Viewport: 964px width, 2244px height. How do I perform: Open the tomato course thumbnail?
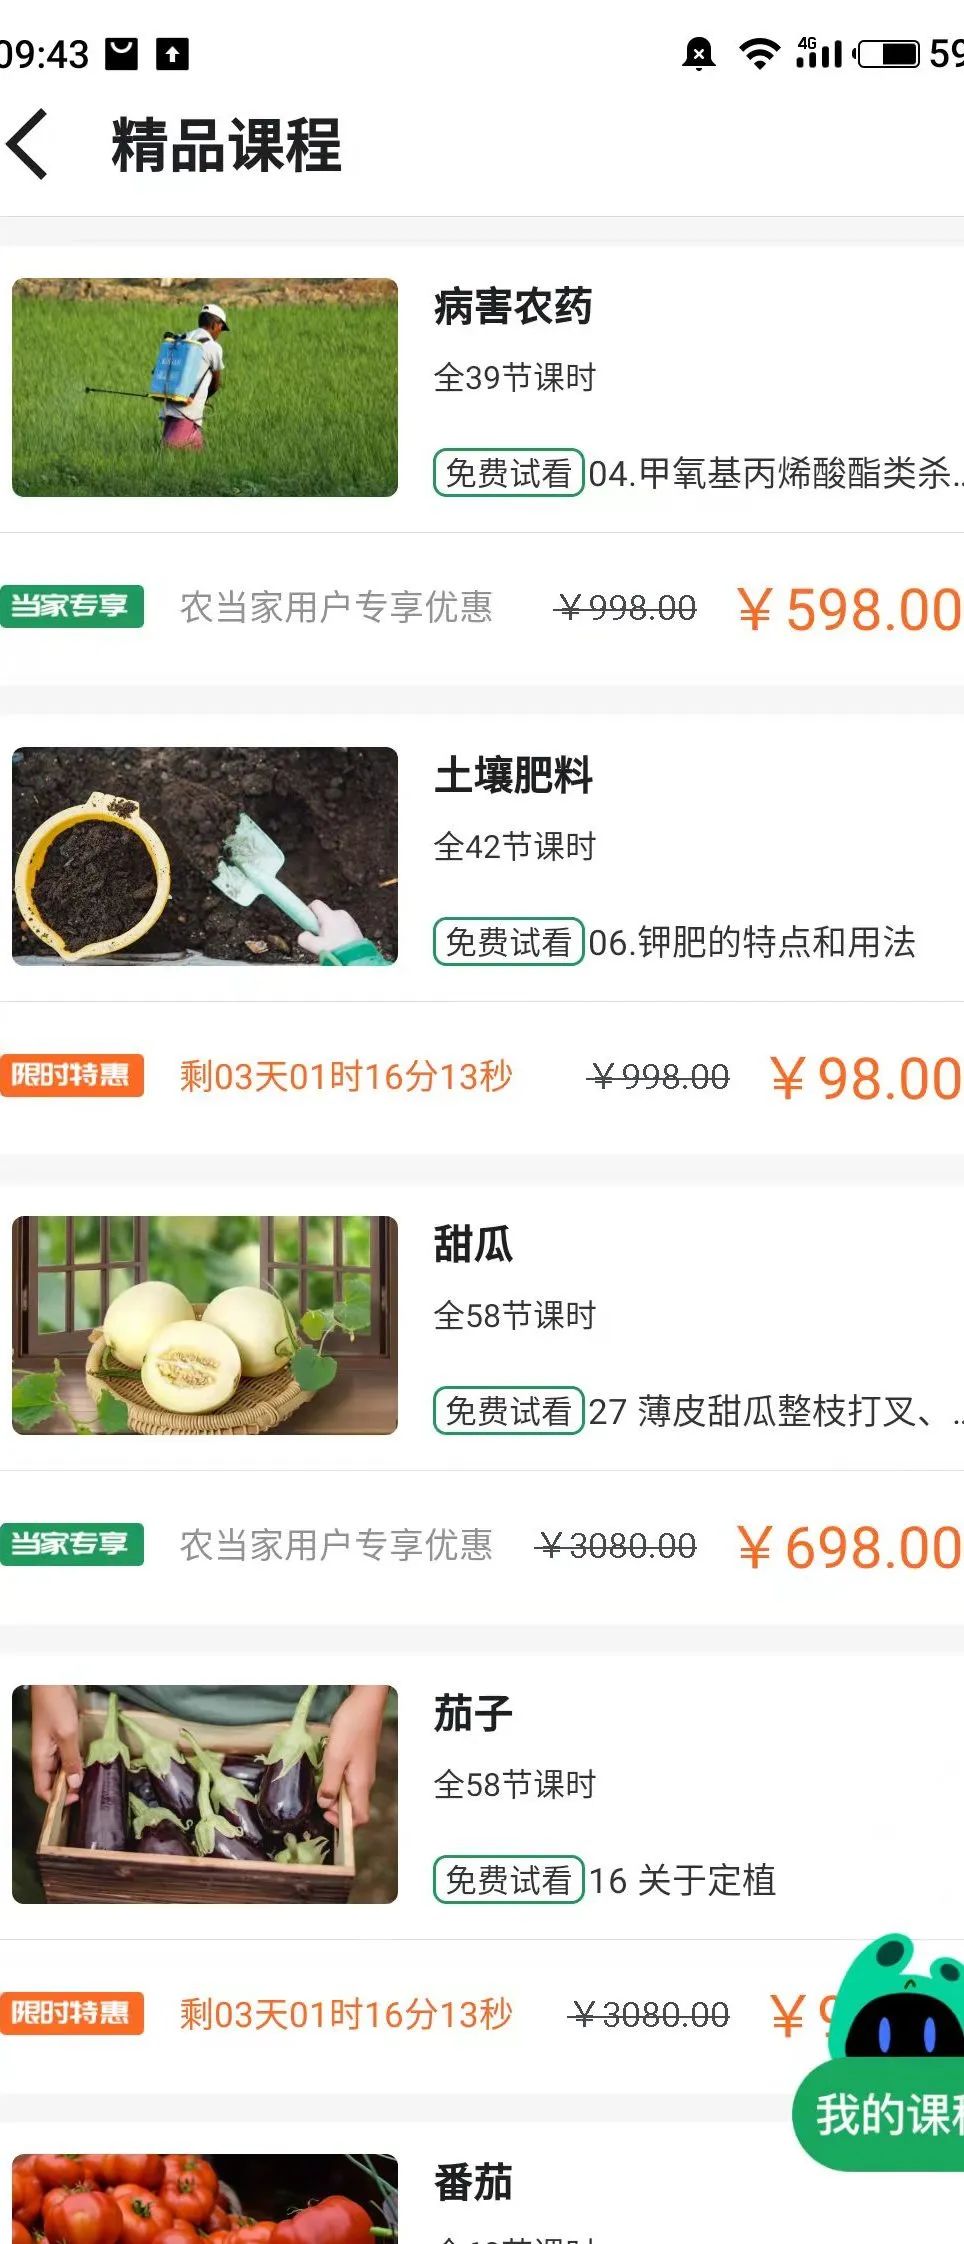(x=205, y=2199)
